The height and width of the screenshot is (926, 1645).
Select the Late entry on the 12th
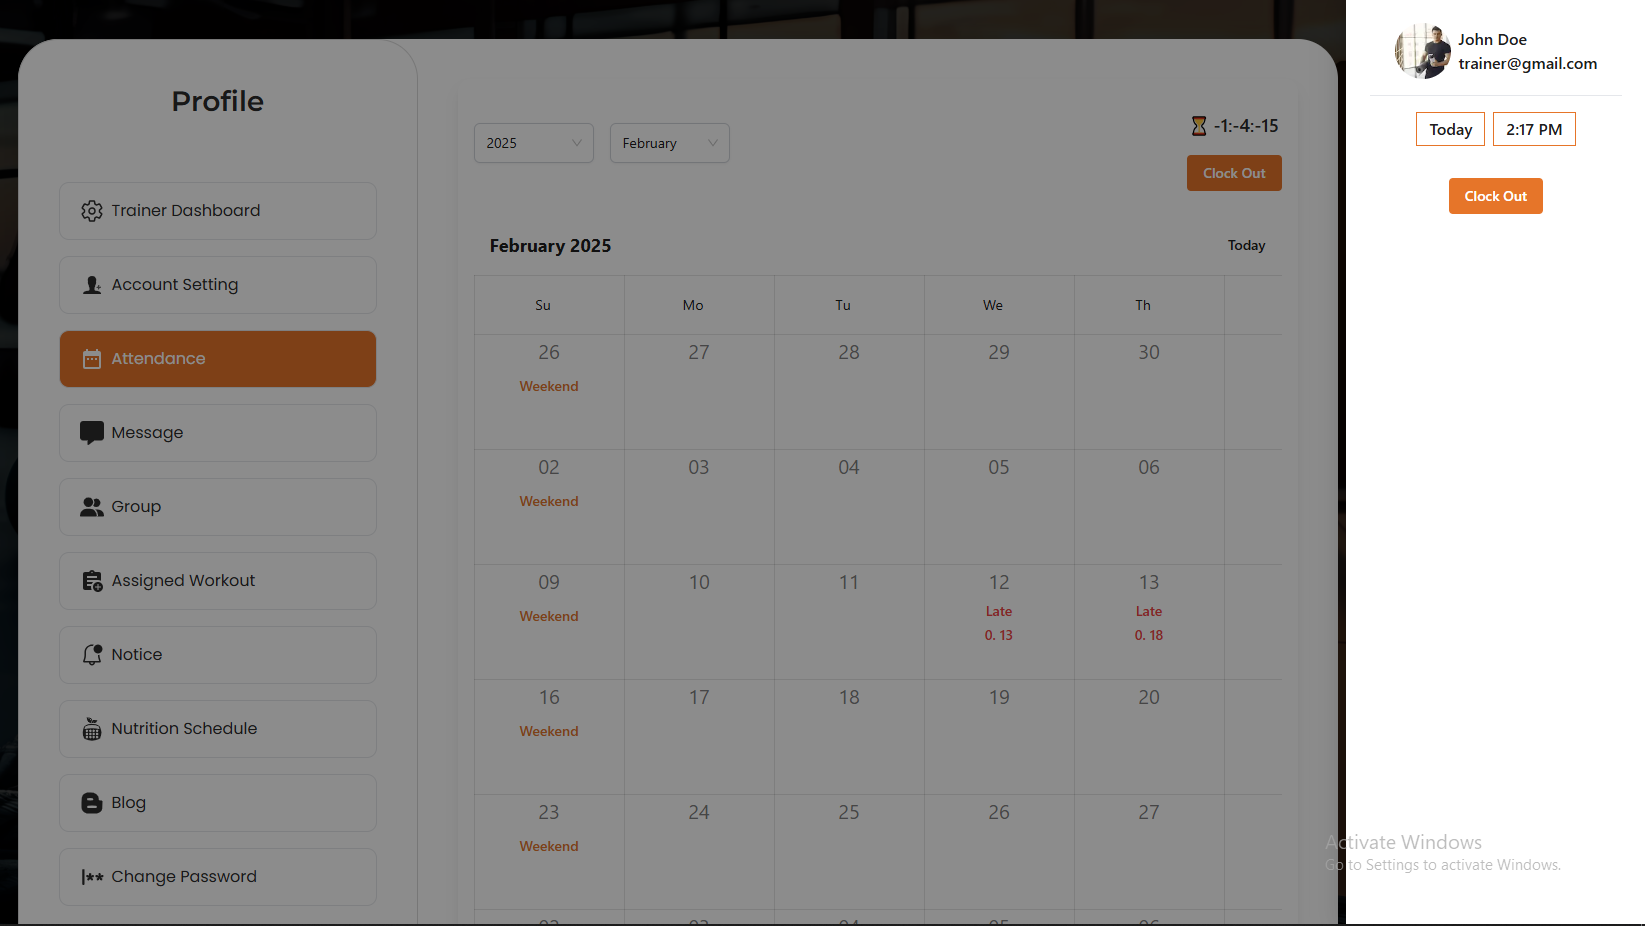pos(998,612)
